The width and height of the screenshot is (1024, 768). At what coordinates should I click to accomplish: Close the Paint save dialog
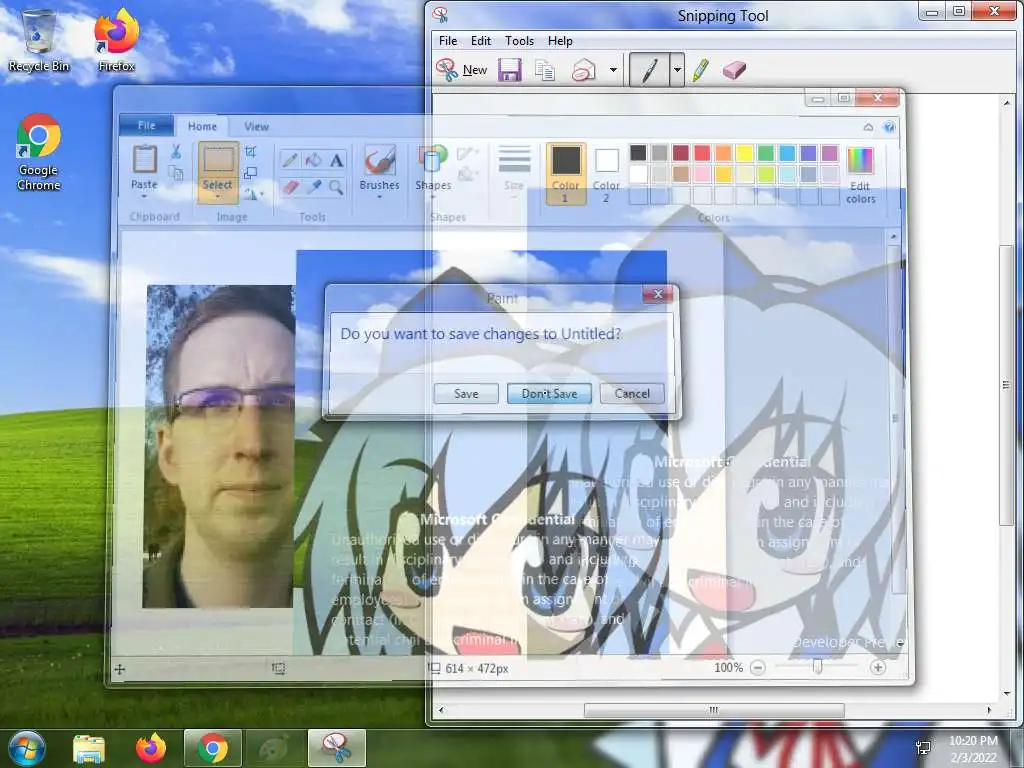(658, 295)
